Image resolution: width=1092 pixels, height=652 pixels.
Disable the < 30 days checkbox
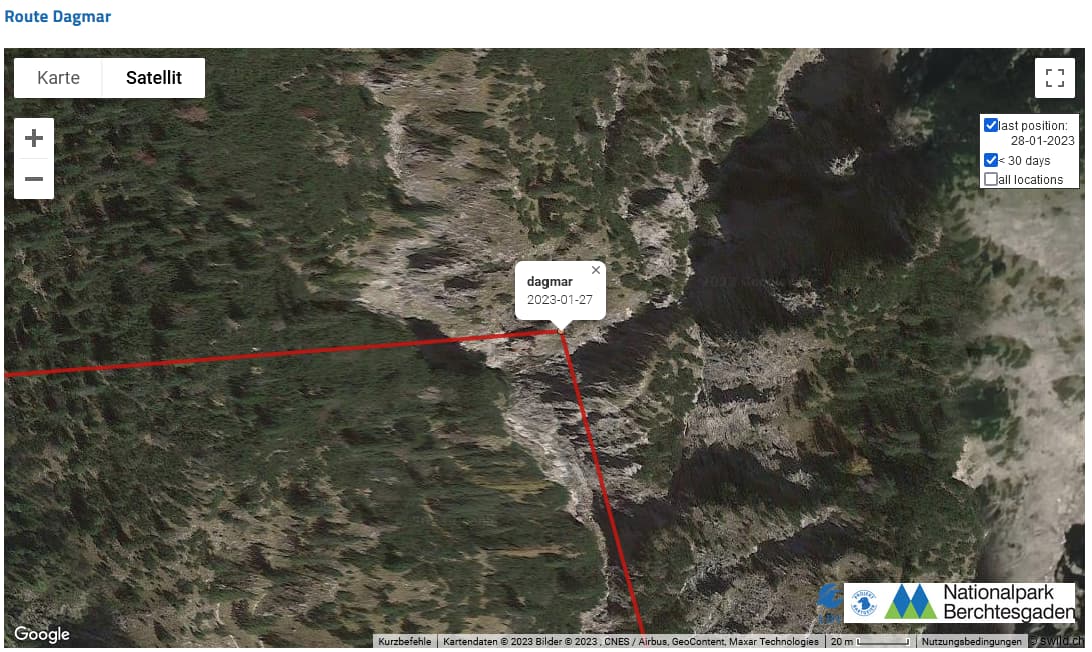[x=990, y=160]
